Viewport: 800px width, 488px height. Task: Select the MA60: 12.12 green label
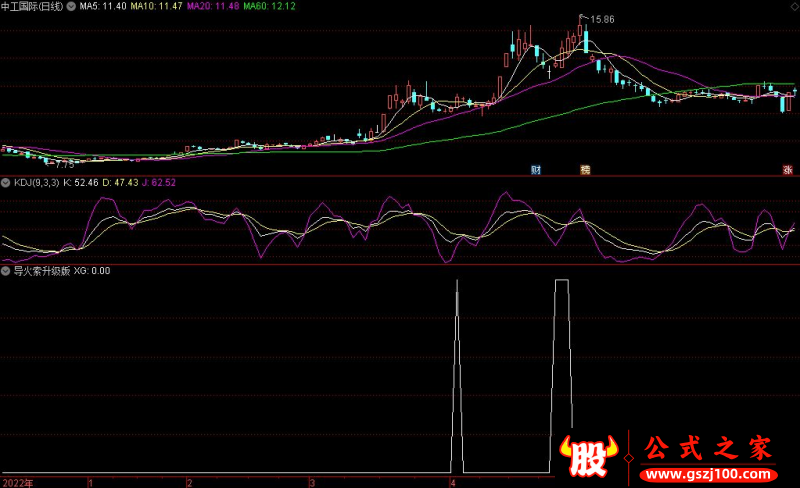[x=272, y=6]
